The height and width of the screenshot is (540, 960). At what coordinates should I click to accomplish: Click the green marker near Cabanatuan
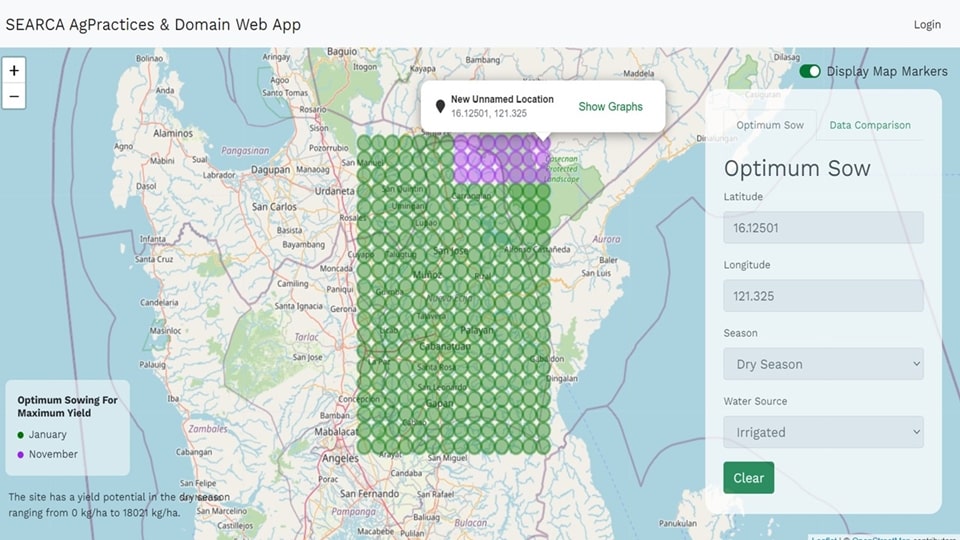pyautogui.click(x=436, y=347)
